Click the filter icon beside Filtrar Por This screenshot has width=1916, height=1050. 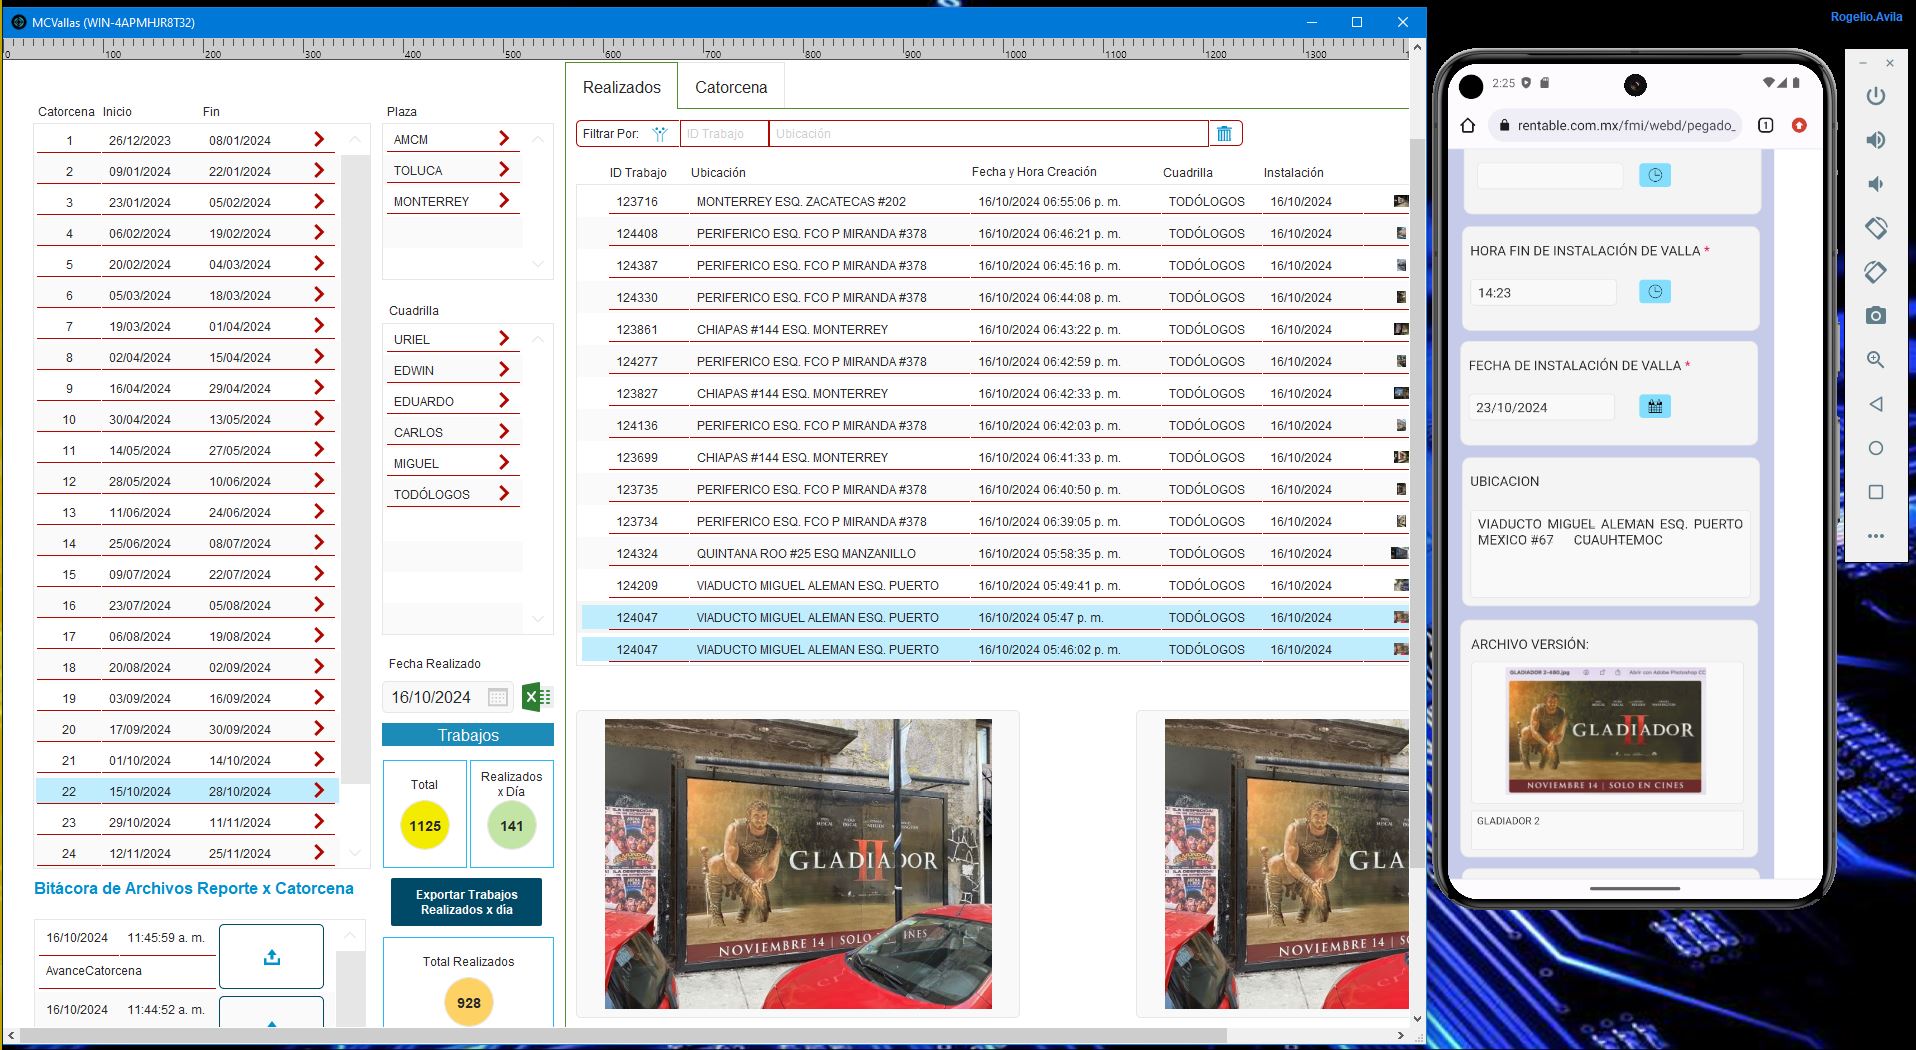coord(660,134)
